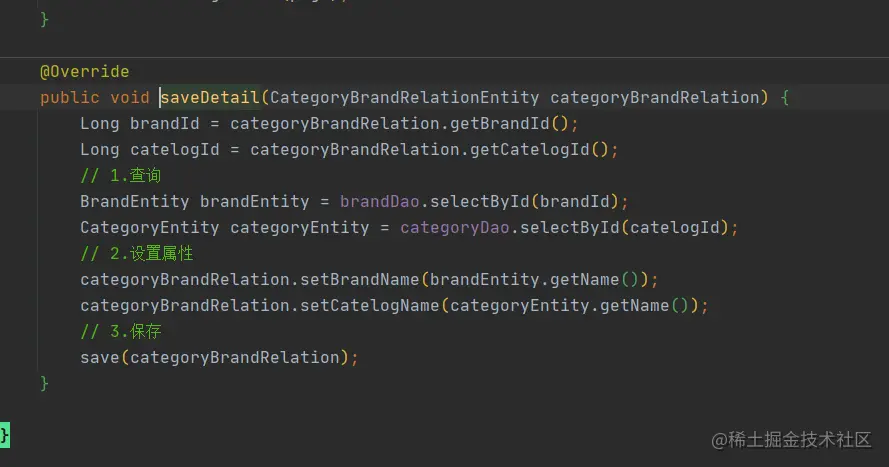Viewport: 889px width, 467px height.
Task: Click brandEntity.getName() expression
Action: [534, 279]
